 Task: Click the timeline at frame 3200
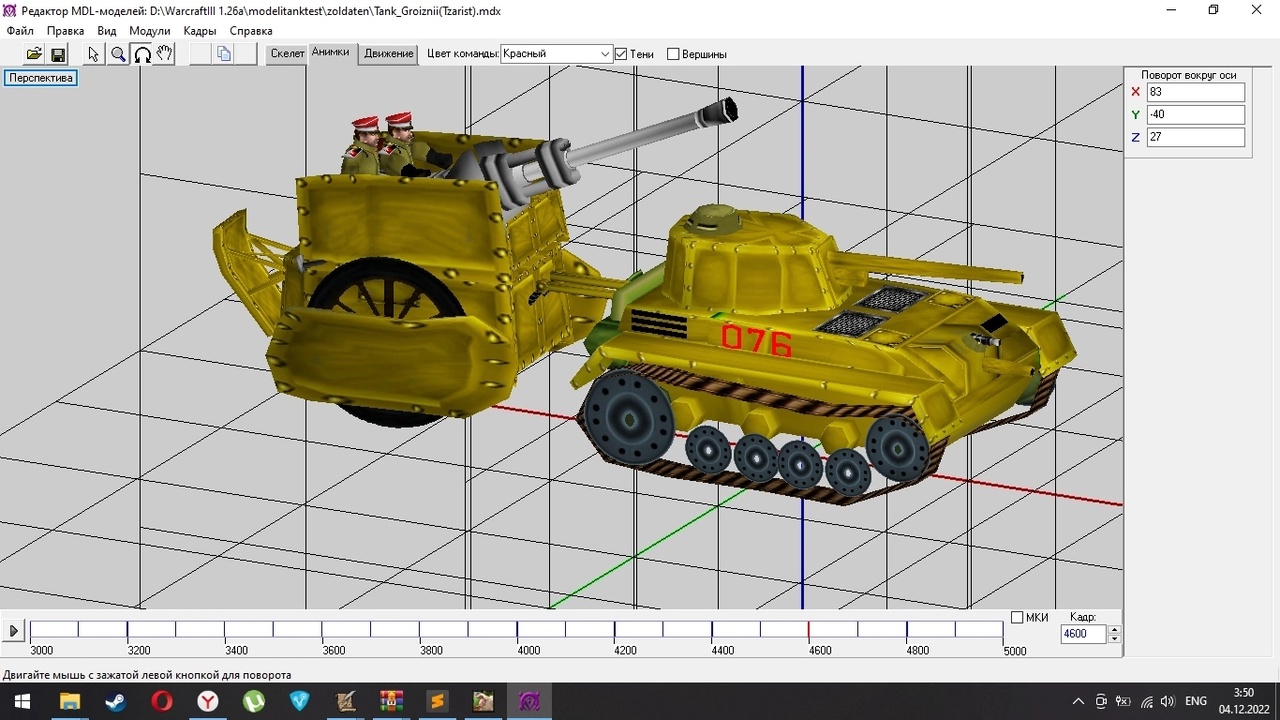click(x=127, y=630)
